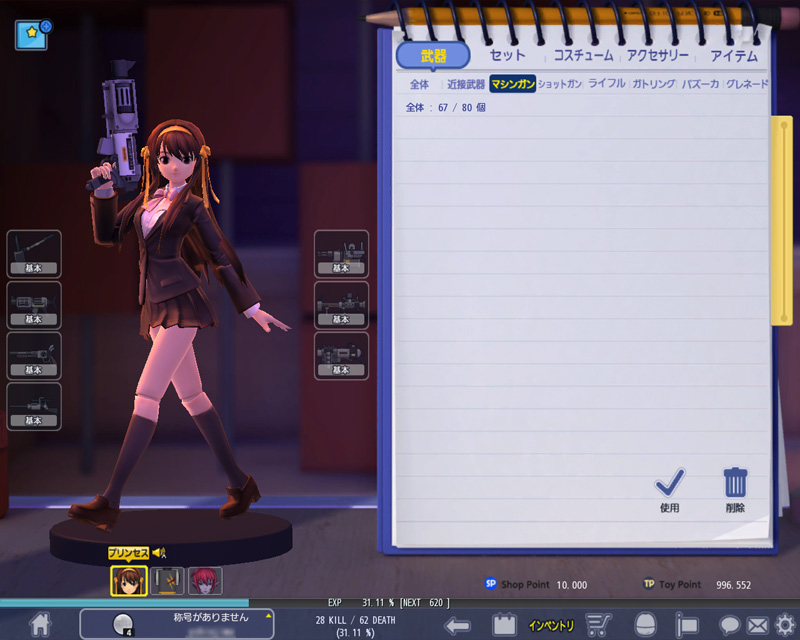Switch to the コスチューム tab
Viewport: 800px width, 640px height.
coord(584,55)
